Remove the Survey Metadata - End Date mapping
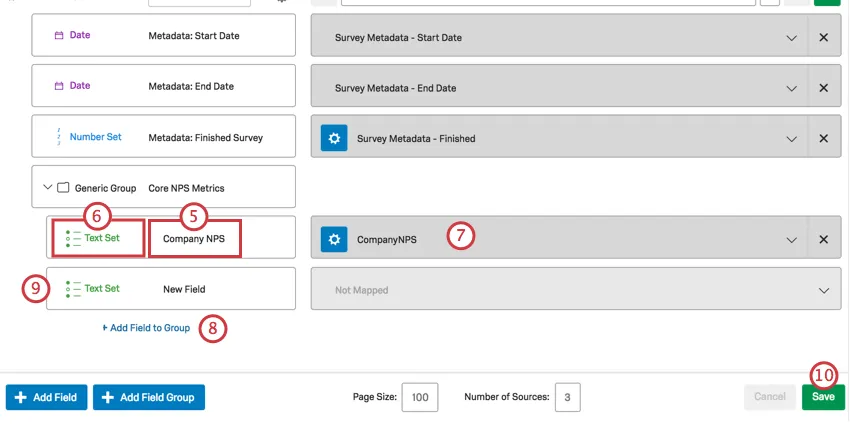The image size is (850, 424). pyautogui.click(x=824, y=88)
